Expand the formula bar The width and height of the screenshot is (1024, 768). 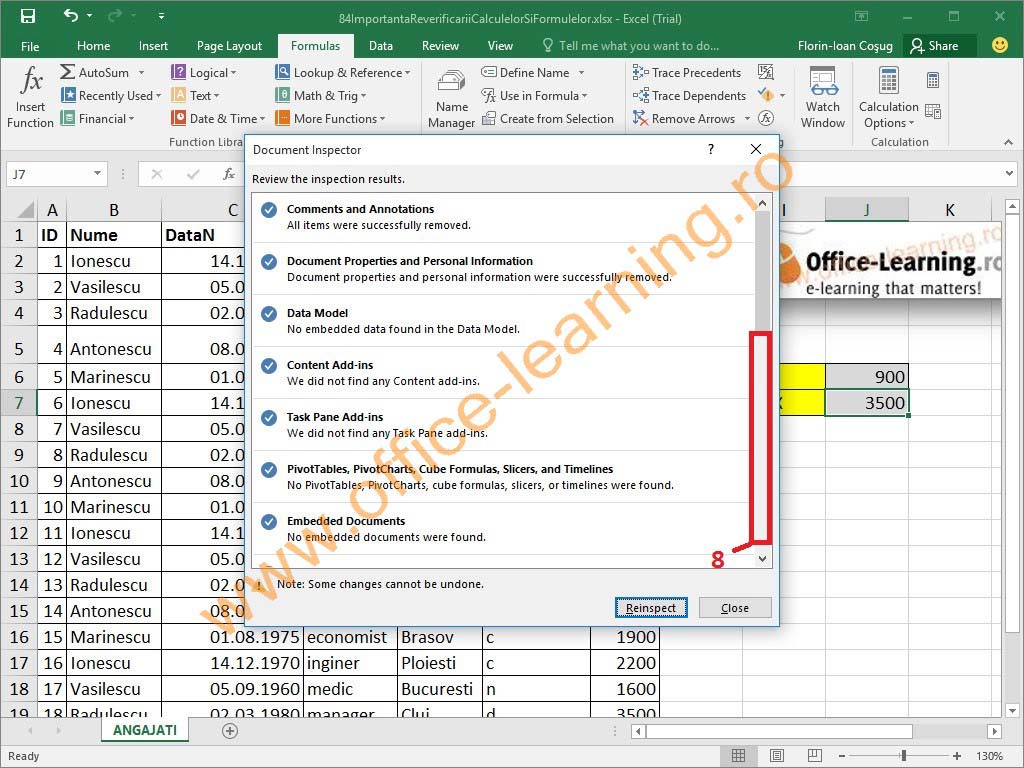click(1010, 174)
